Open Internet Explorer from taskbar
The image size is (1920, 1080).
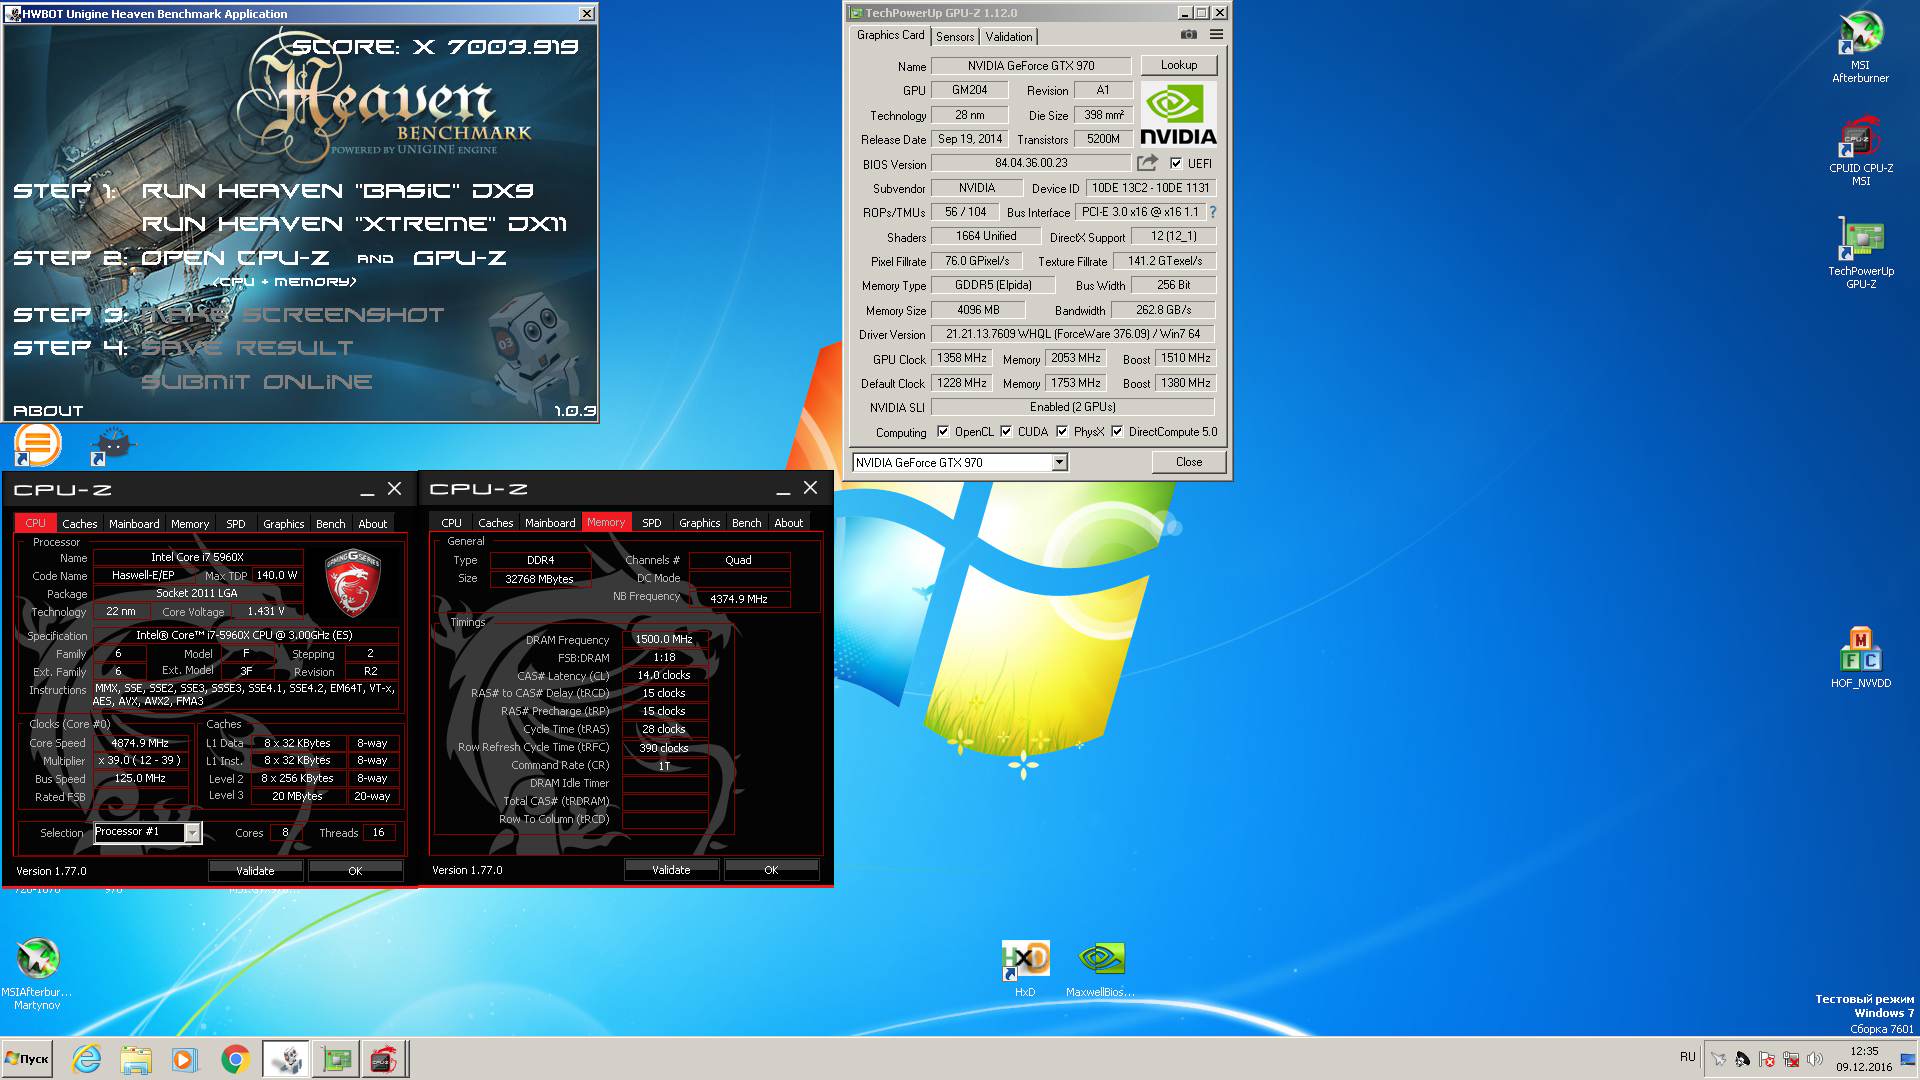pos(87,1059)
